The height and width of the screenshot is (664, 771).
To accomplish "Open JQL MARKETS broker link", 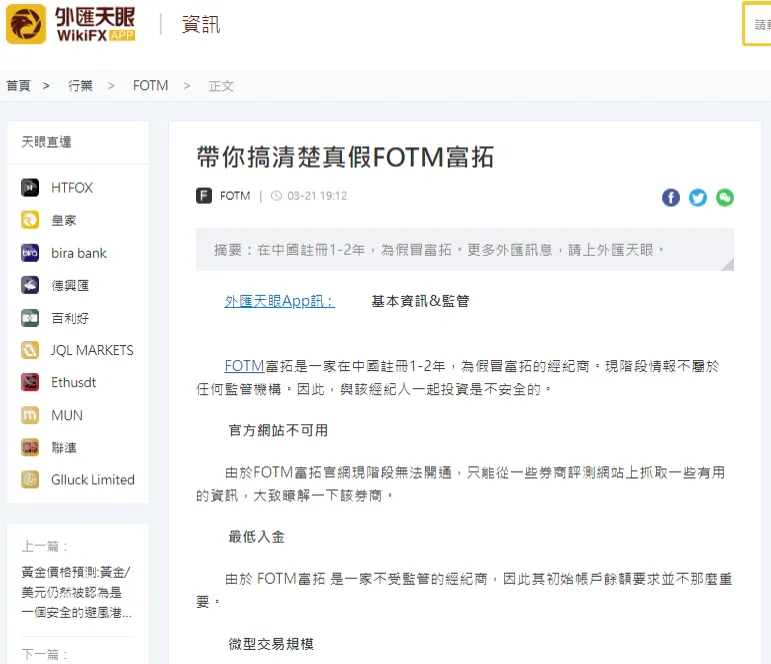I will (x=92, y=350).
